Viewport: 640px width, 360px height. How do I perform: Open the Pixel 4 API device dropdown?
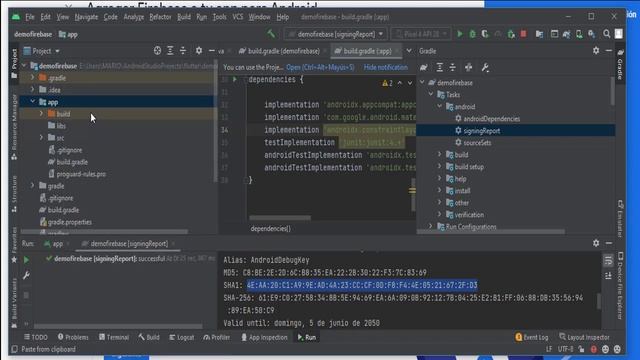point(421,34)
